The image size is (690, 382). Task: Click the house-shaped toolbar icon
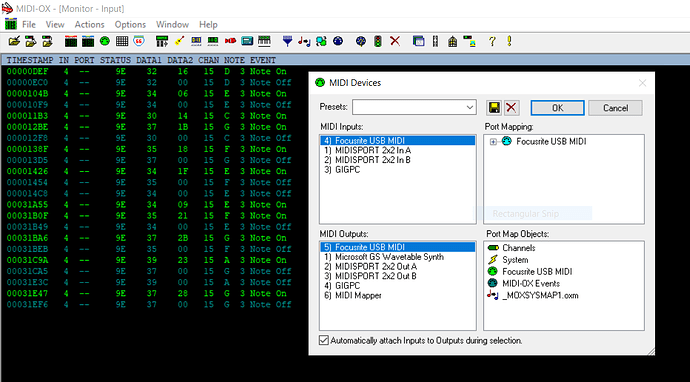tap(452, 41)
